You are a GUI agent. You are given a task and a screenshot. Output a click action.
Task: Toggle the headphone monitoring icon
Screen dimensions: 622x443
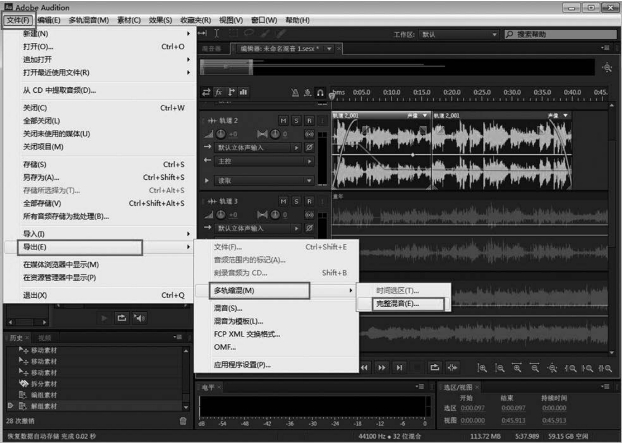point(320,93)
